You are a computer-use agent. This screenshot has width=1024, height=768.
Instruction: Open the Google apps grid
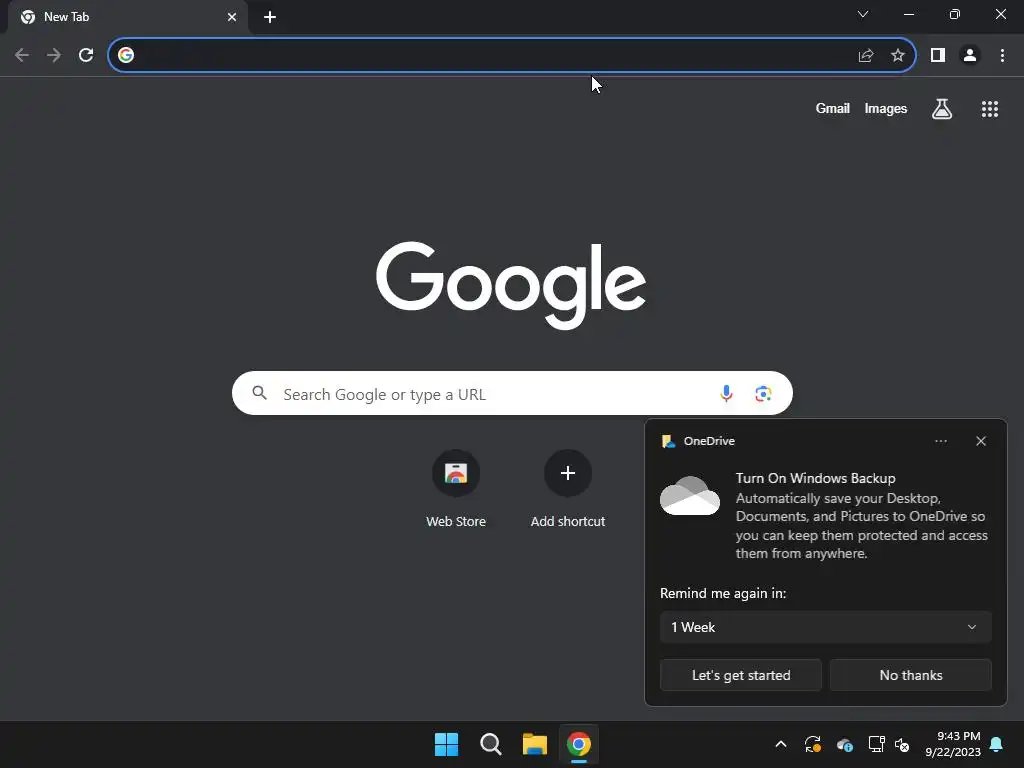pyautogui.click(x=990, y=109)
